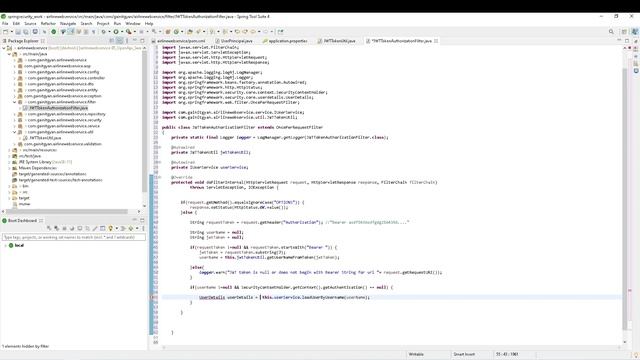This screenshot has height=360, width=640.
Task: Click the Boot Dashboard open console icon
Action: point(80,228)
